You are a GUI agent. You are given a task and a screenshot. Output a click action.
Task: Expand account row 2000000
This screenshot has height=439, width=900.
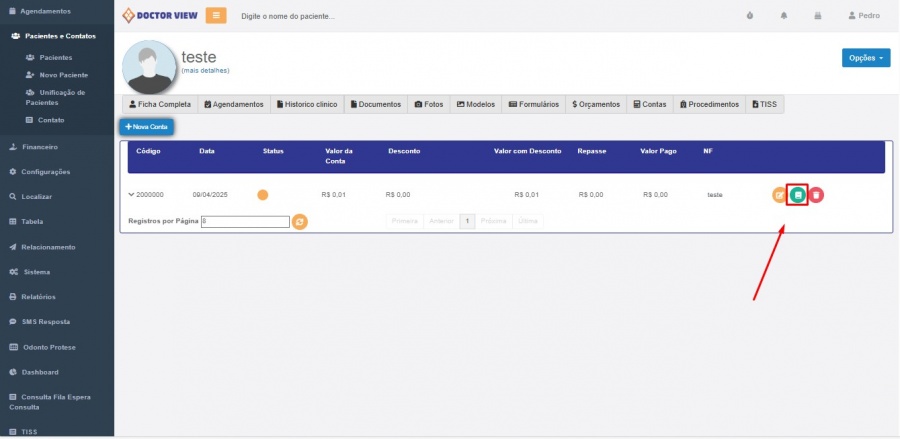click(x=131, y=195)
